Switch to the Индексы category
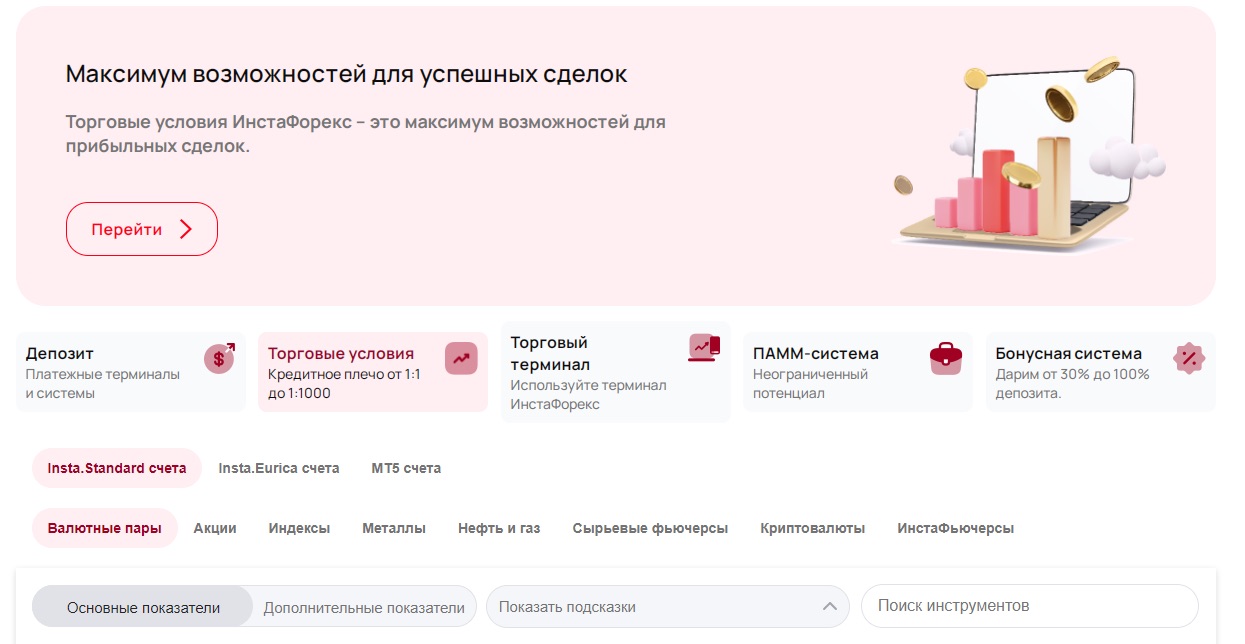This screenshot has height=644, width=1245. 299,528
